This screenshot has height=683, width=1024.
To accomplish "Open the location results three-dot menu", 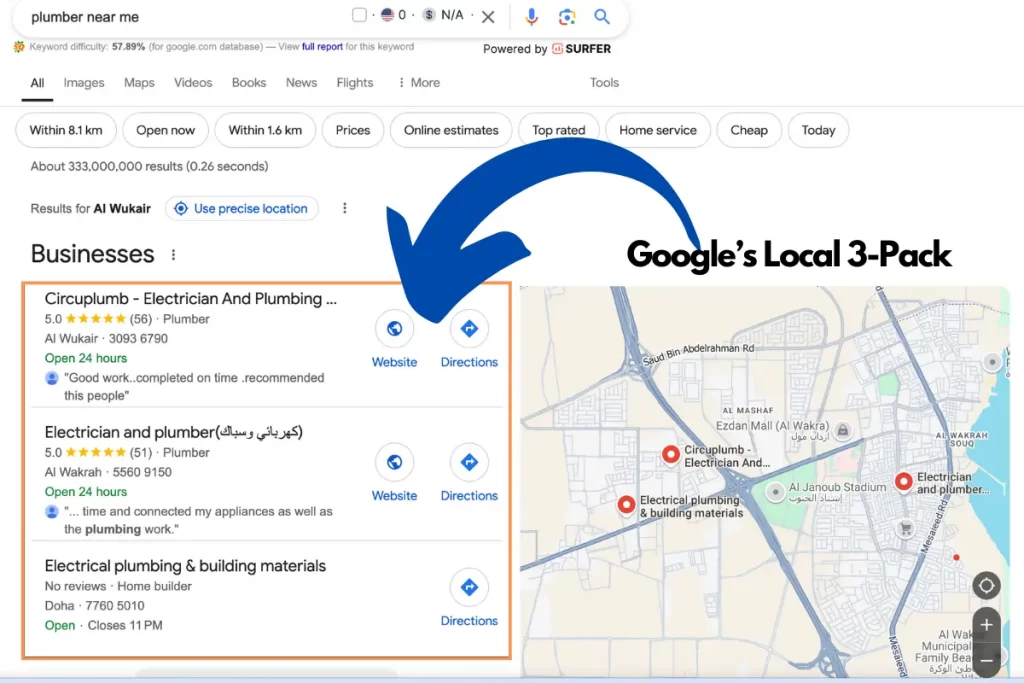I will point(345,208).
